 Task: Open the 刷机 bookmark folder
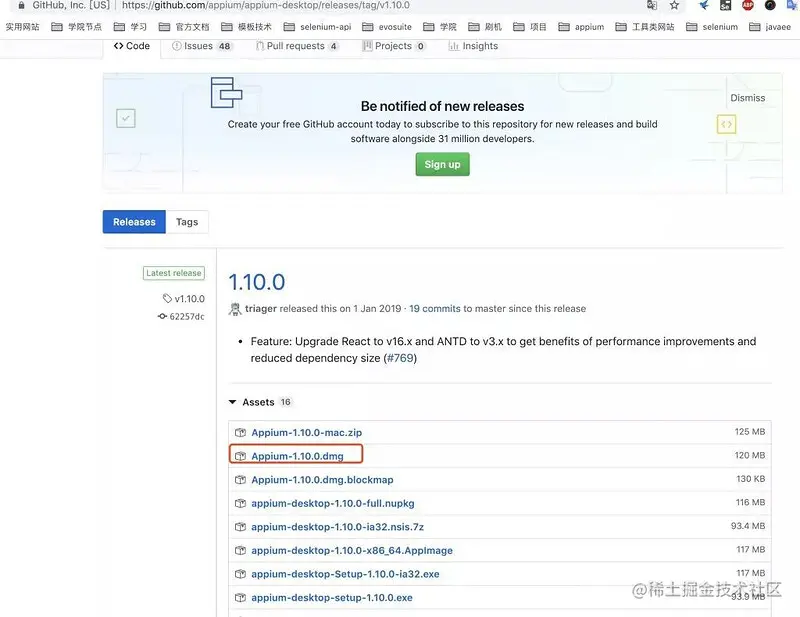point(485,27)
